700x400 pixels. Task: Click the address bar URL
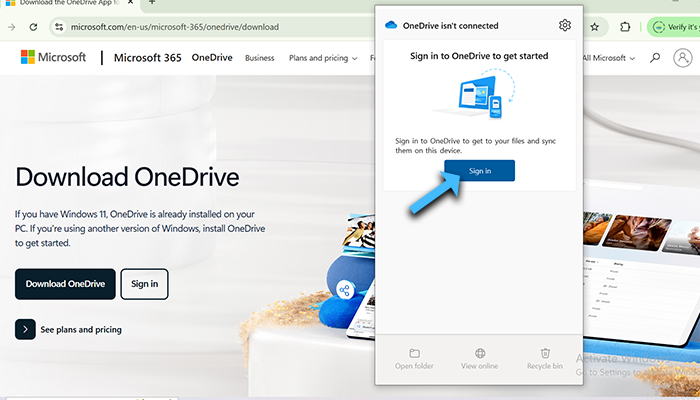coord(175,27)
